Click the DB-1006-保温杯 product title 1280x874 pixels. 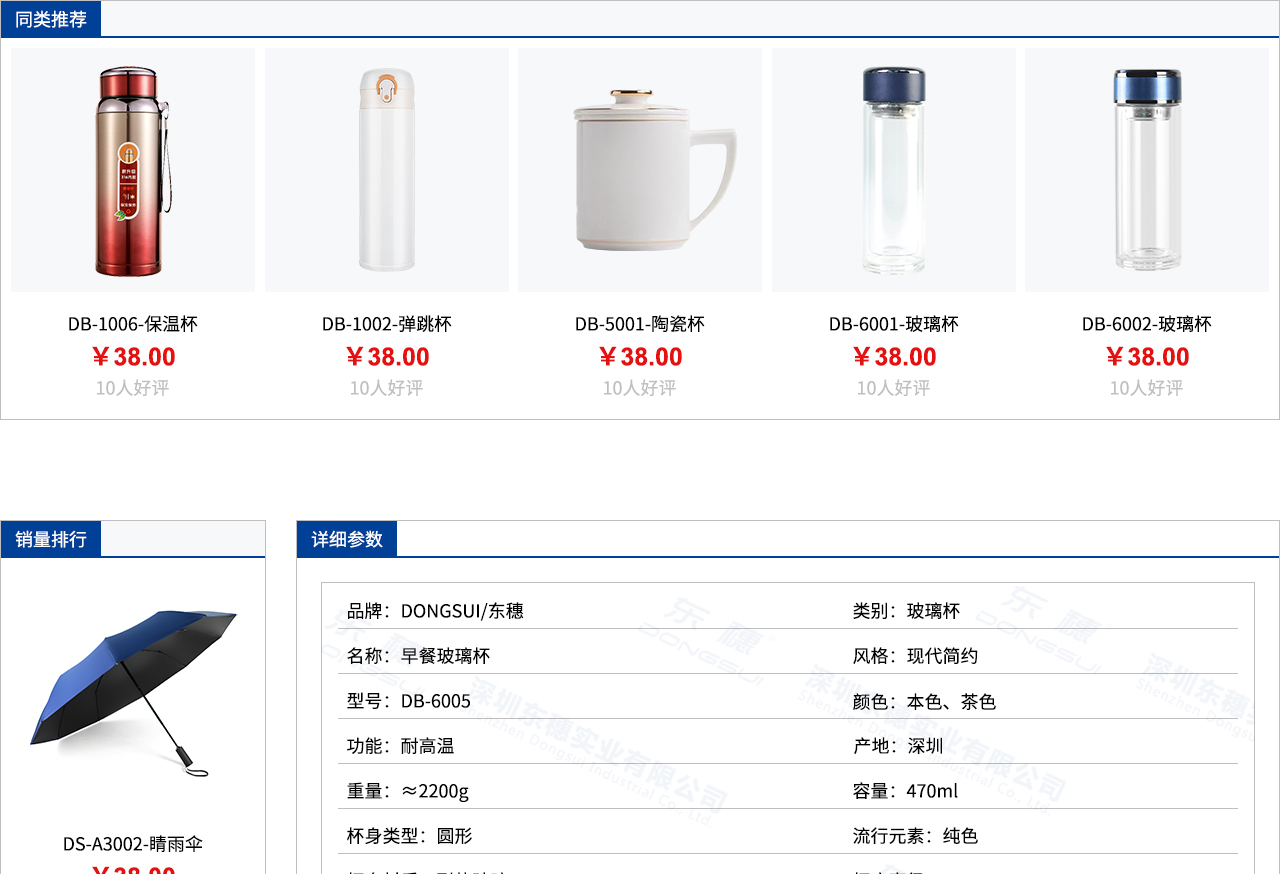pyautogui.click(x=133, y=324)
